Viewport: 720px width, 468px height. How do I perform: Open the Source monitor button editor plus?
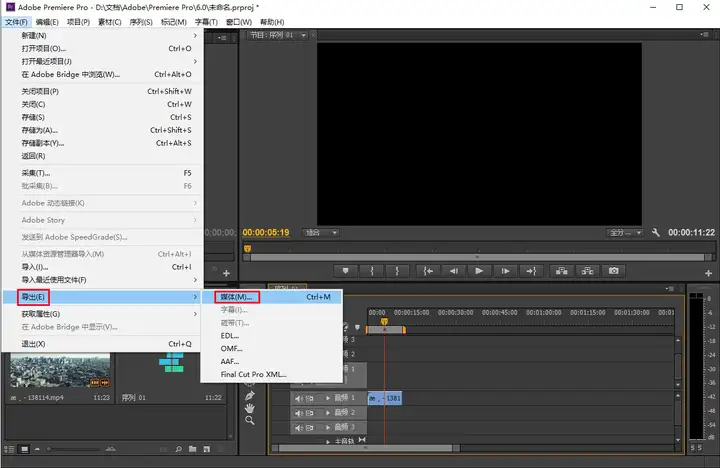[x=226, y=273]
